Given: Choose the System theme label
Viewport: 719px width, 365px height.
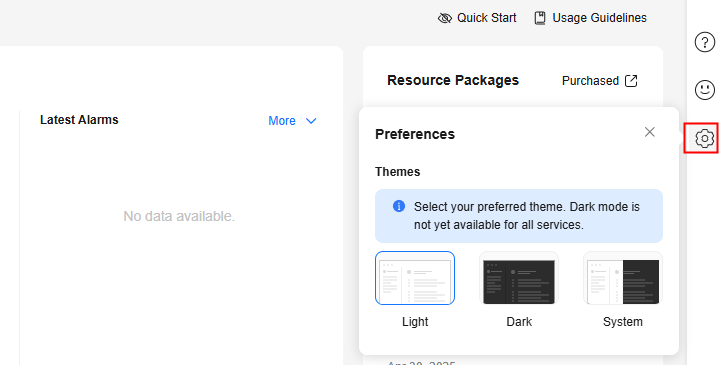Looking at the screenshot, I should tap(623, 322).
